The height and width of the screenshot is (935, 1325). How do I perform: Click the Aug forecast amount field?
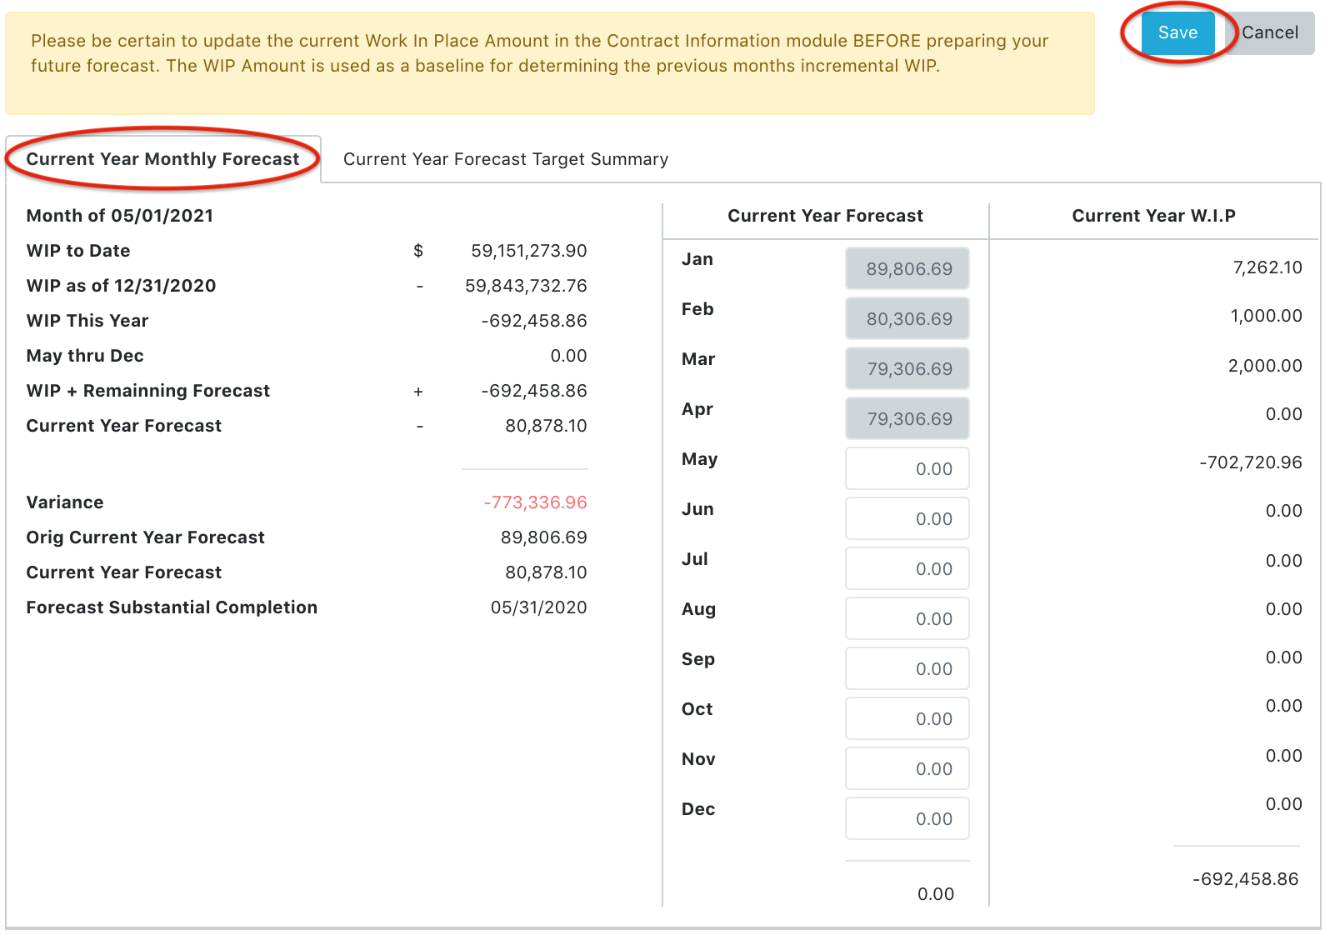(907, 619)
